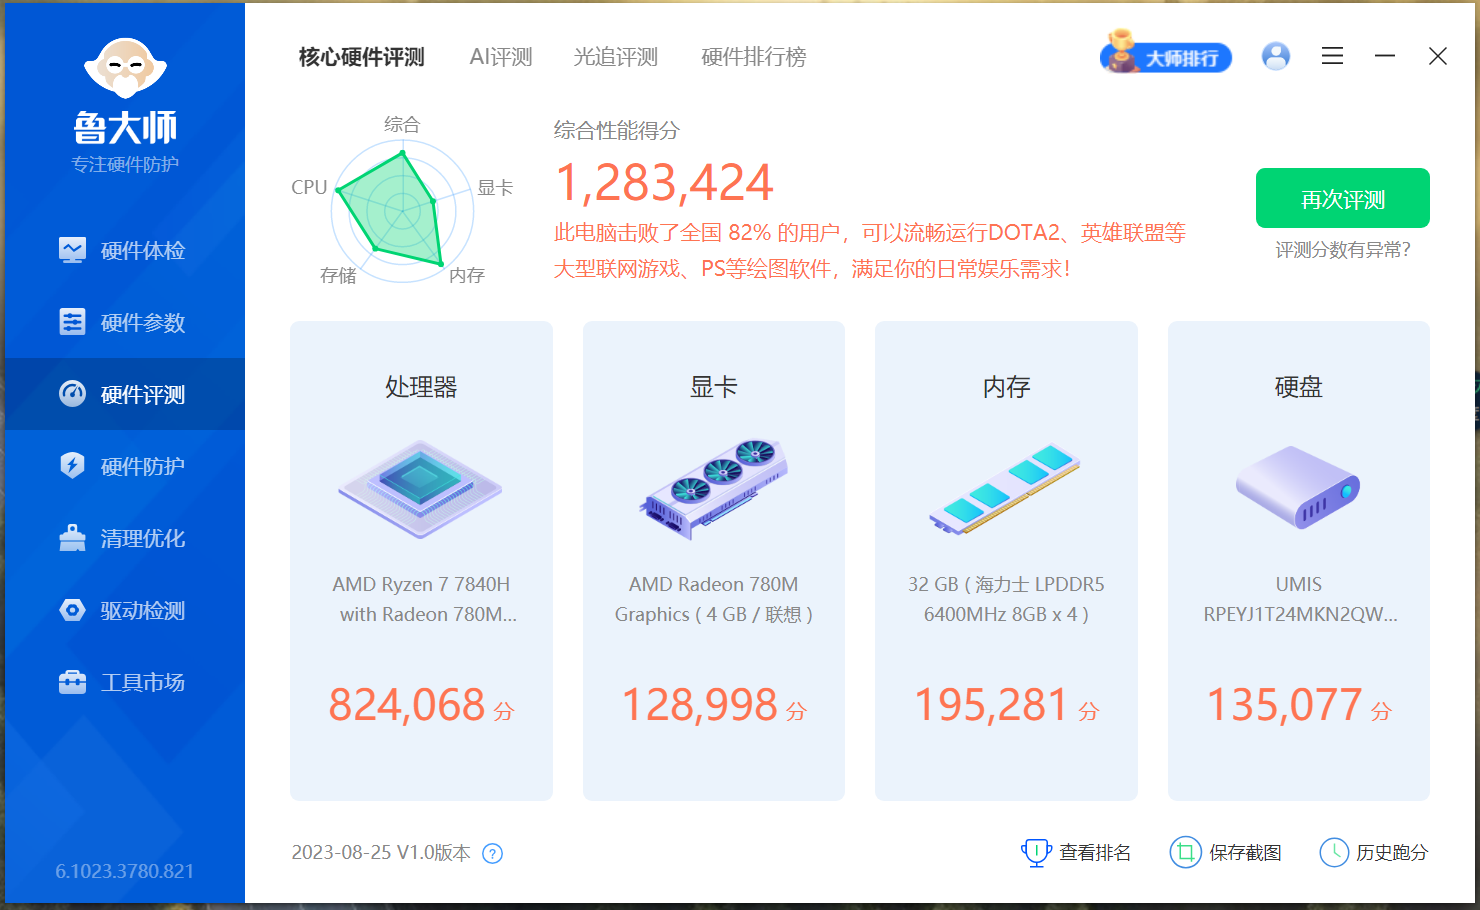Open 工具市场 in the sidebar

(124, 682)
